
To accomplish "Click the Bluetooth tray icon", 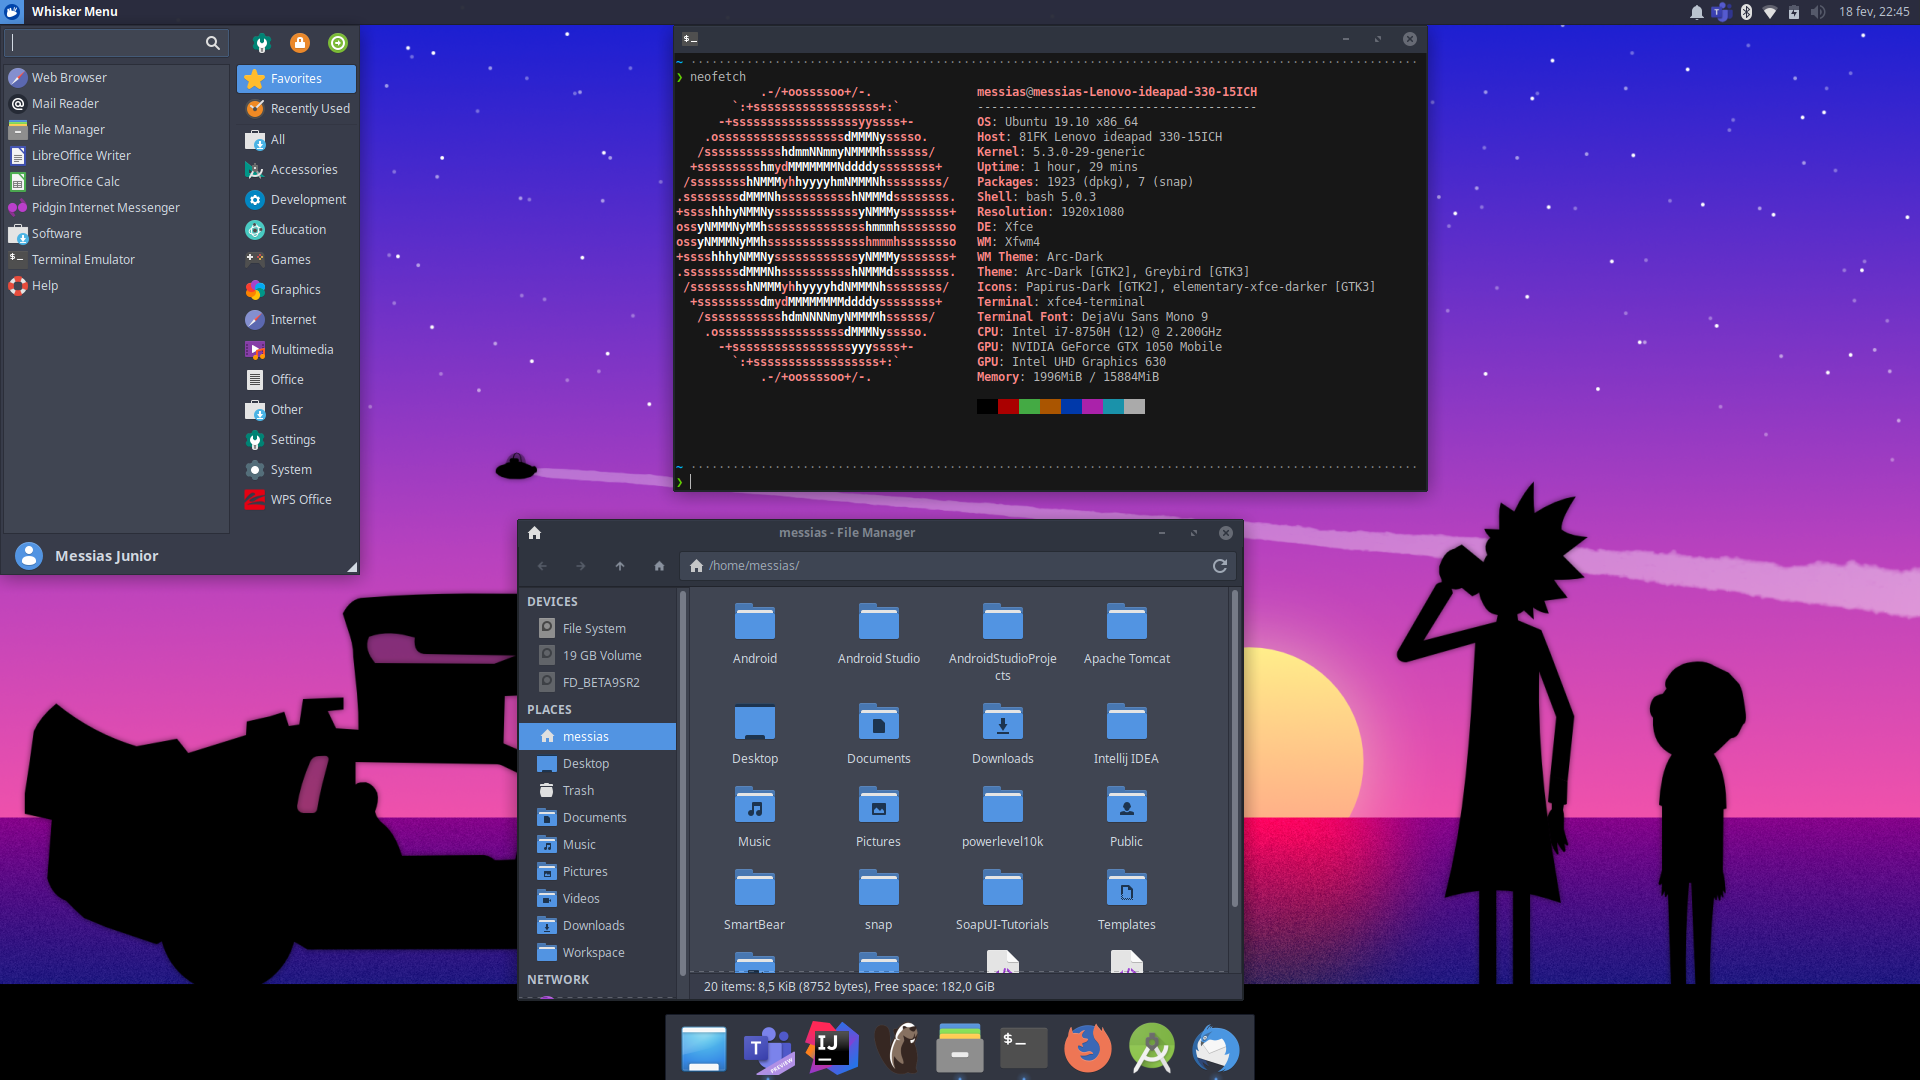I will point(1746,12).
